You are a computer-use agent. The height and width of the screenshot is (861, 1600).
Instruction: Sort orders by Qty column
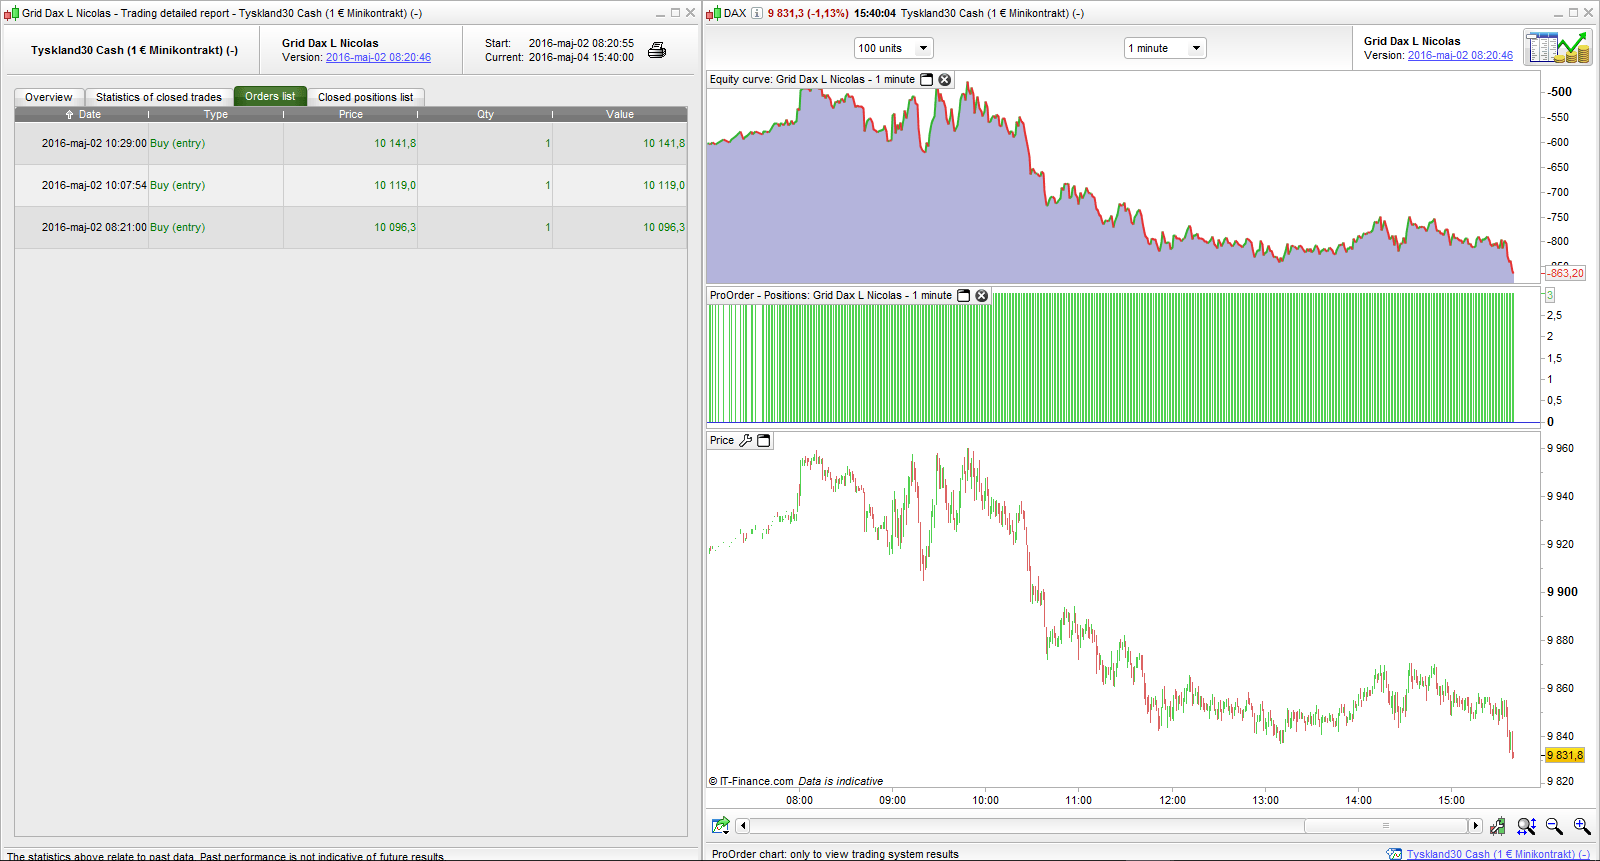coord(485,114)
